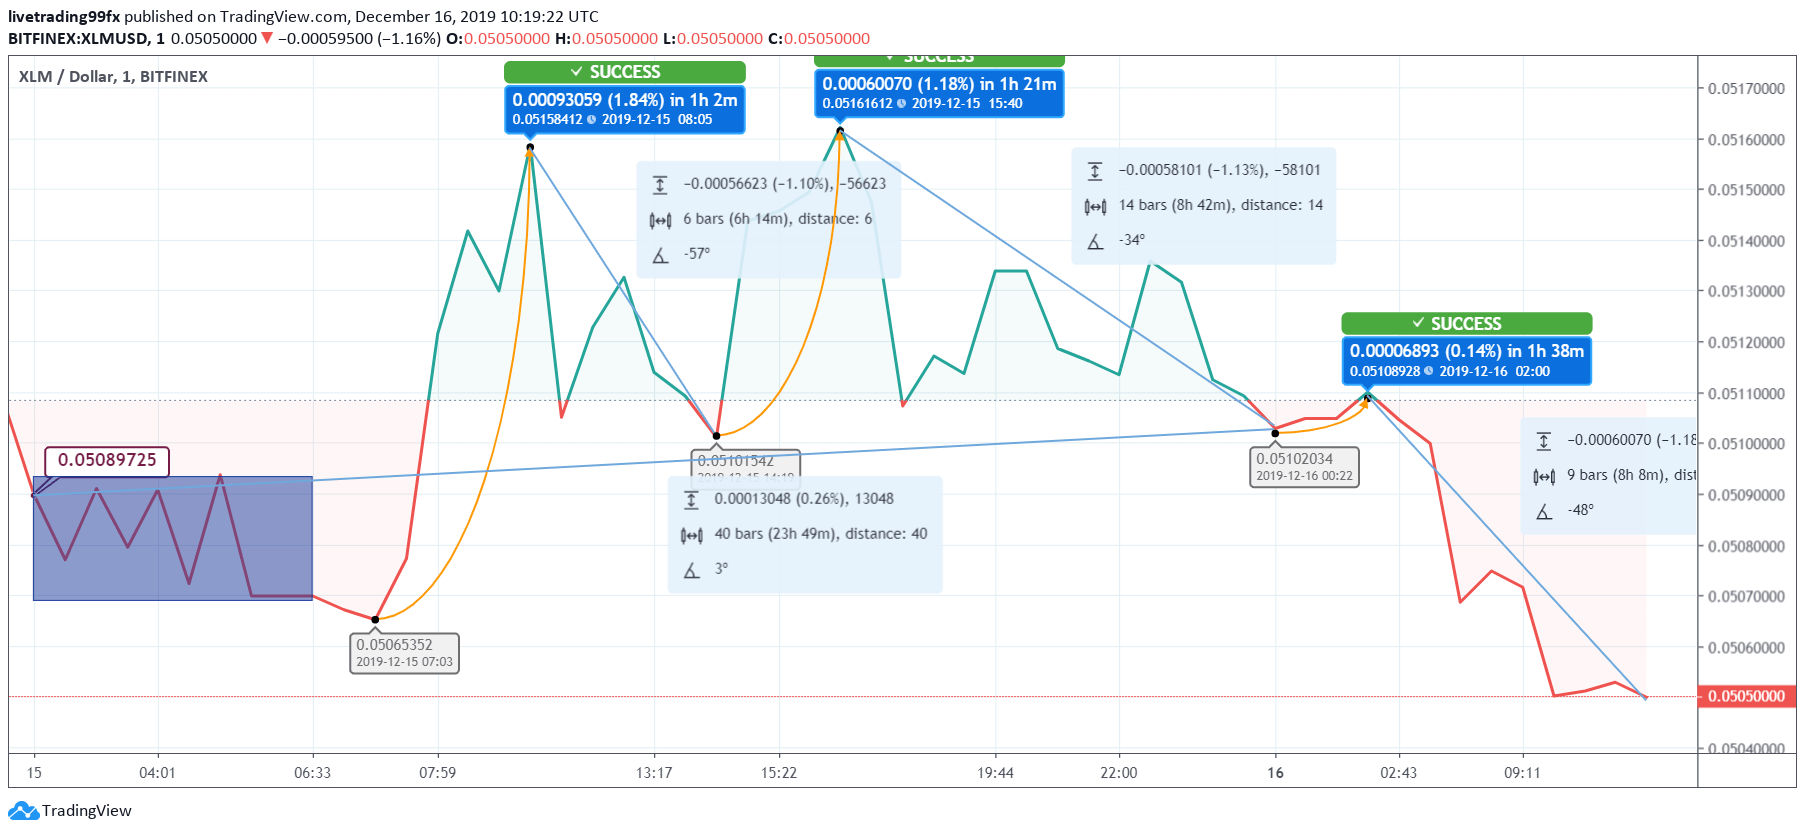Image resolution: width=1805 pixels, height=834 pixels.
Task: Click the C:0.05050000 close value in header
Action: (x=819, y=38)
